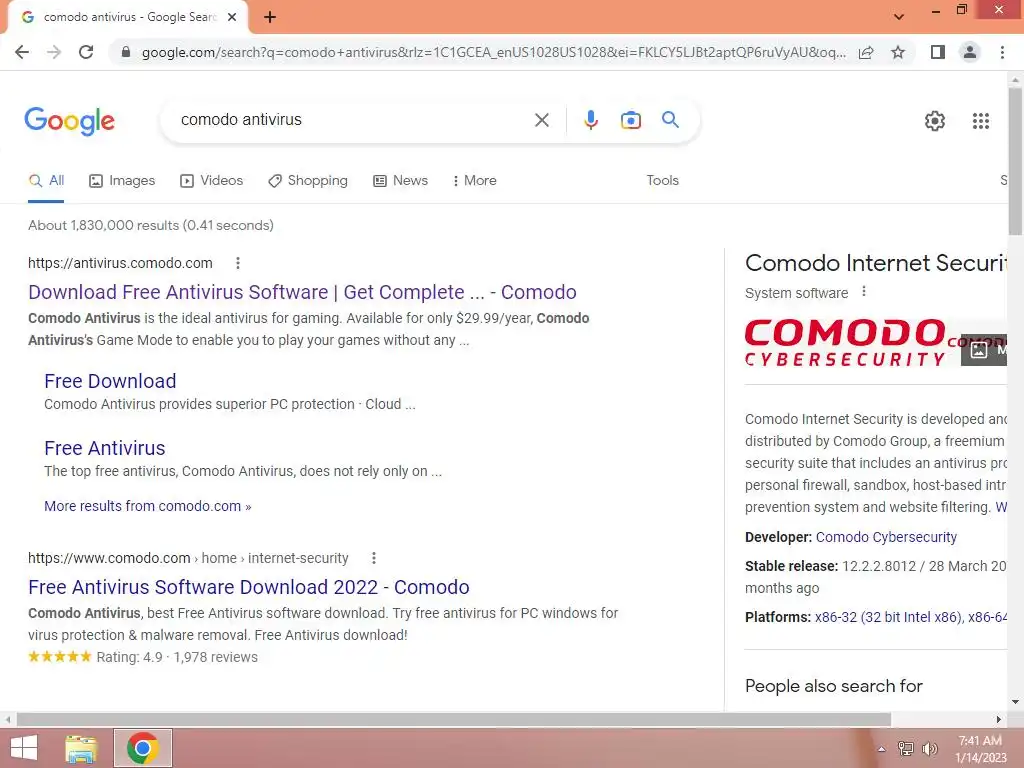Open the taskbar clock and date

coord(980,749)
